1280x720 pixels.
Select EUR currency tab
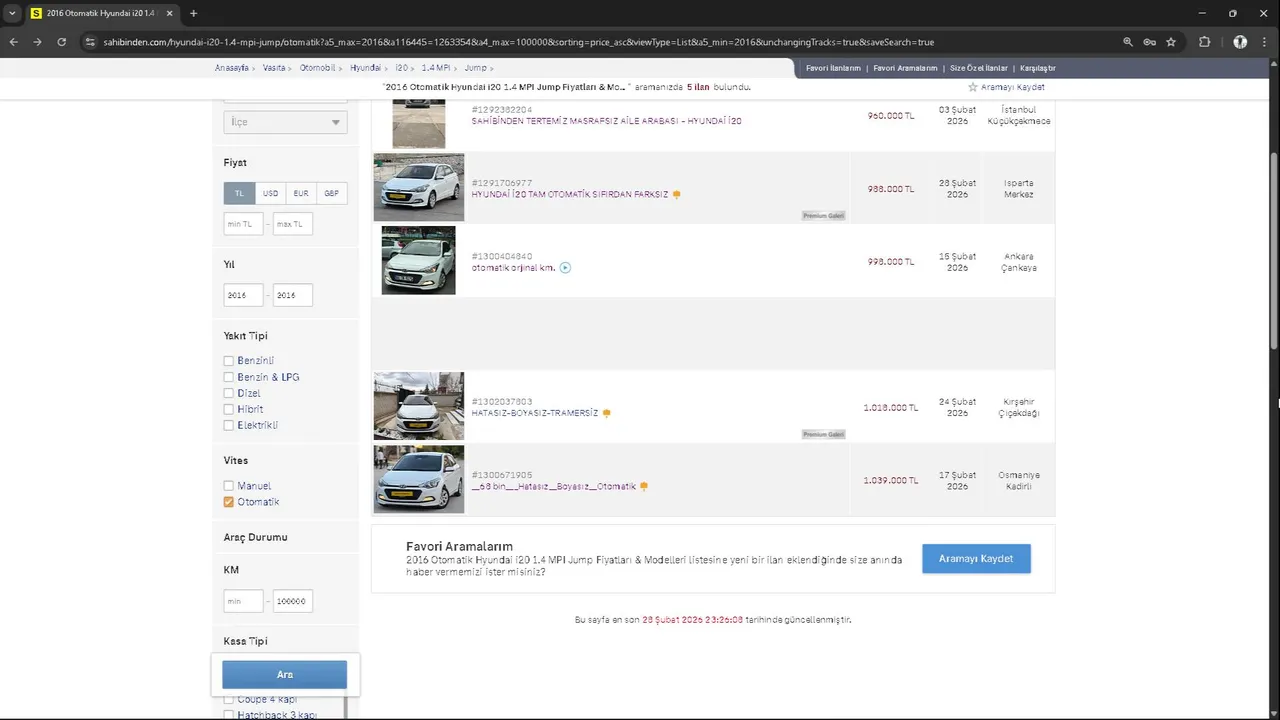click(301, 193)
